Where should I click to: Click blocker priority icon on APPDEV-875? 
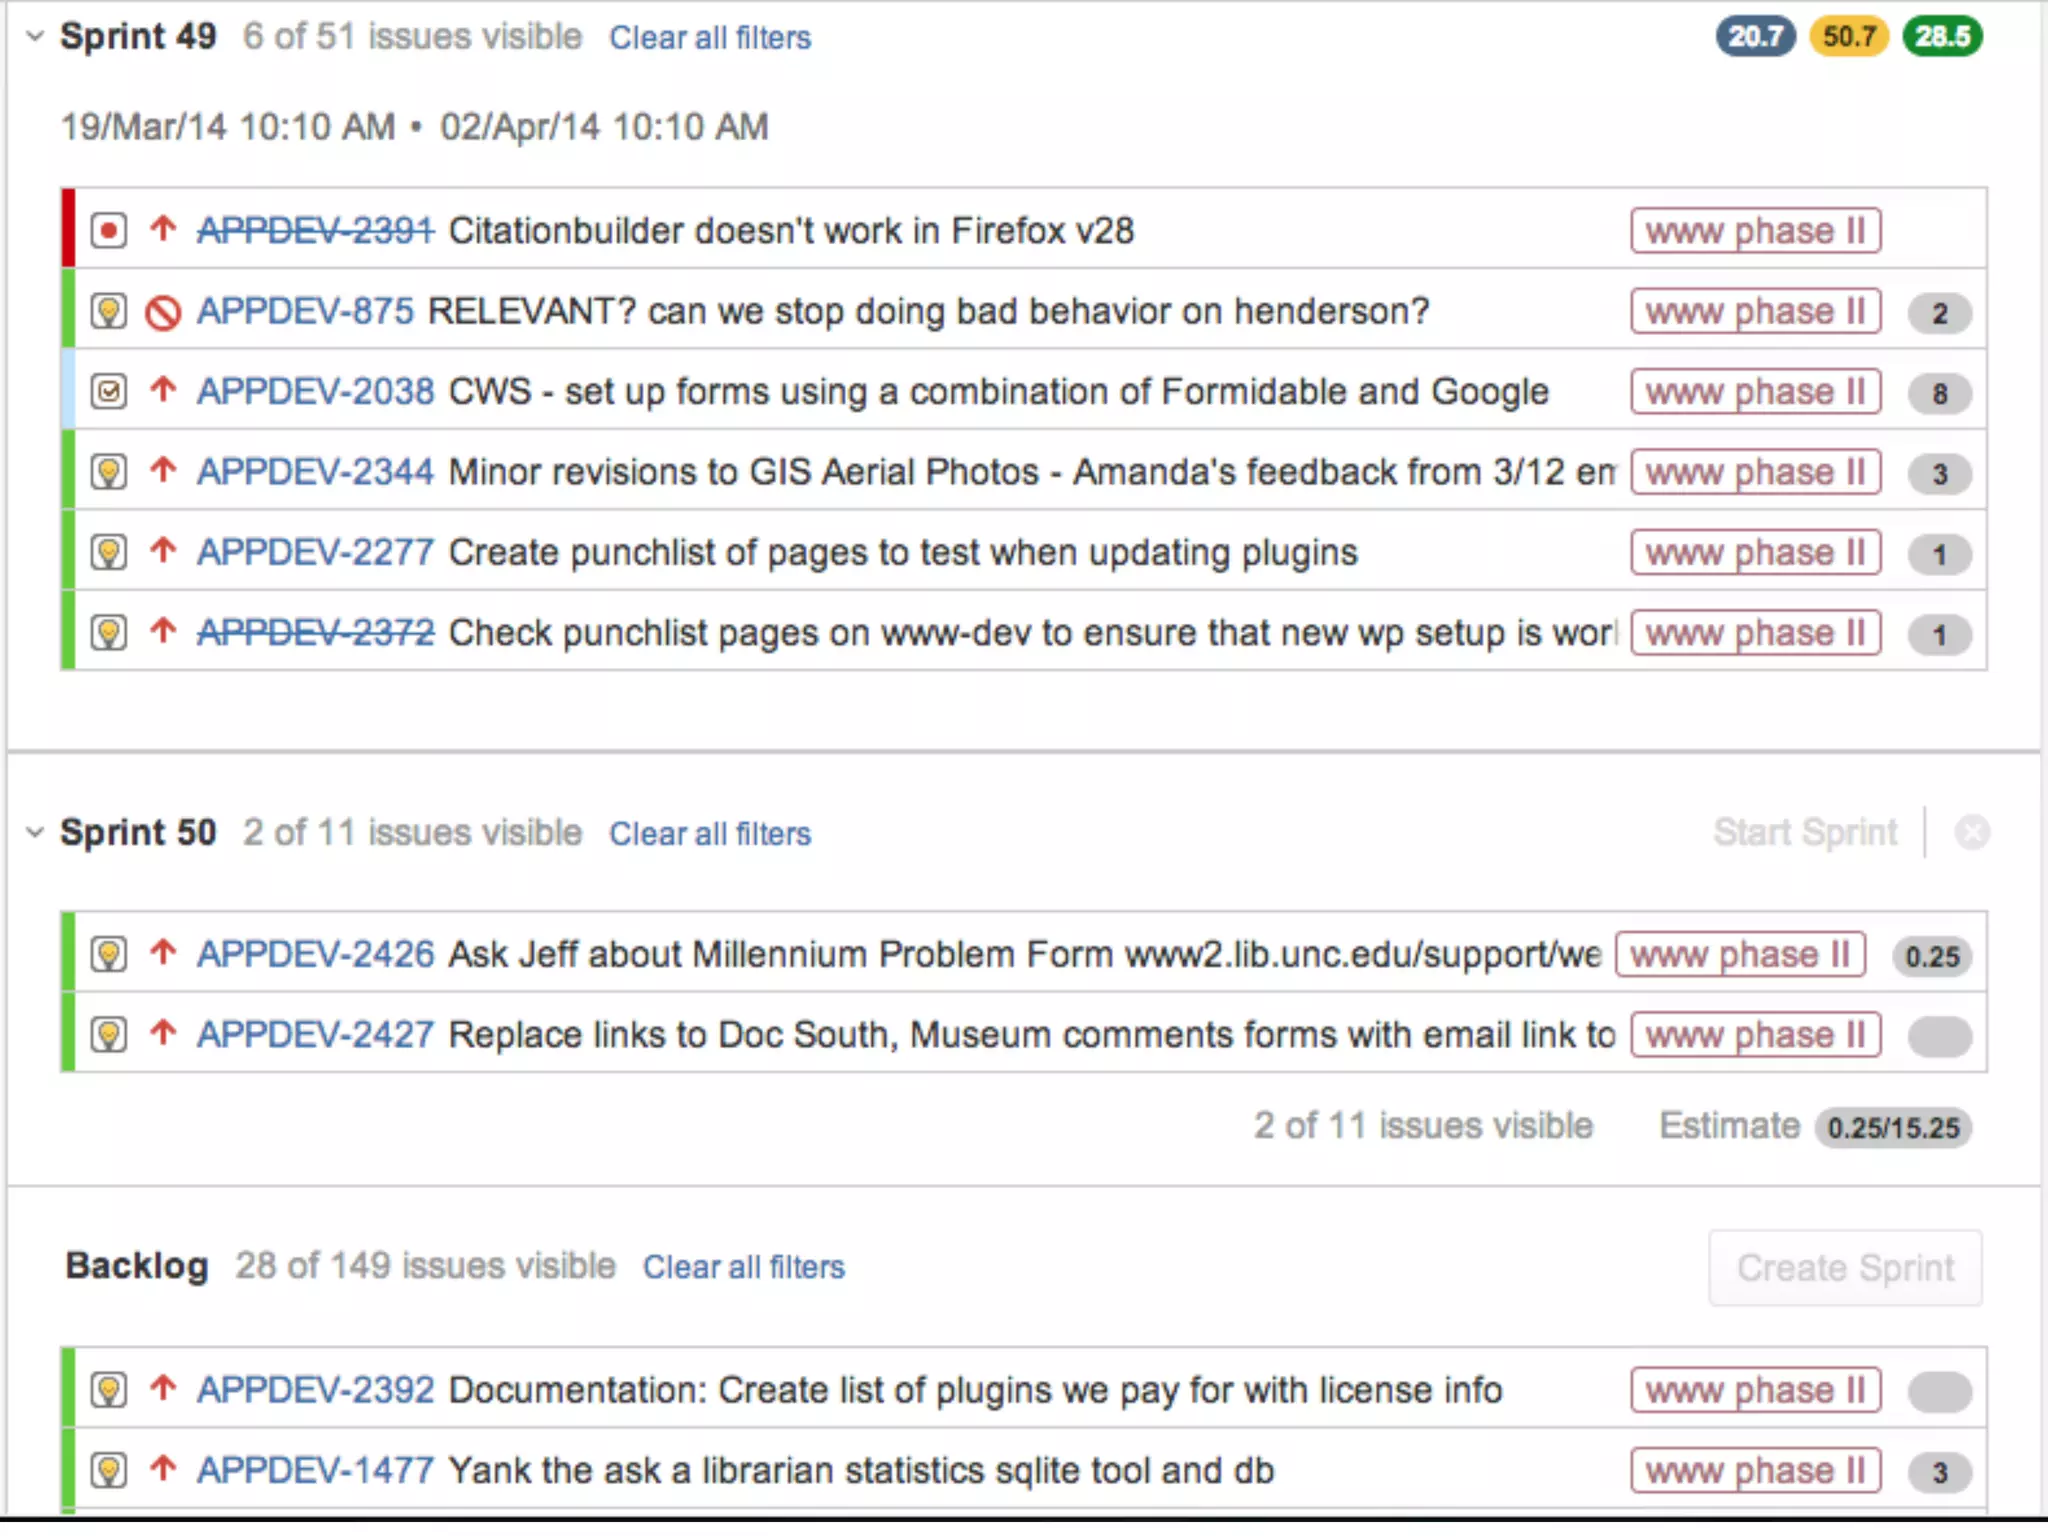click(x=163, y=312)
